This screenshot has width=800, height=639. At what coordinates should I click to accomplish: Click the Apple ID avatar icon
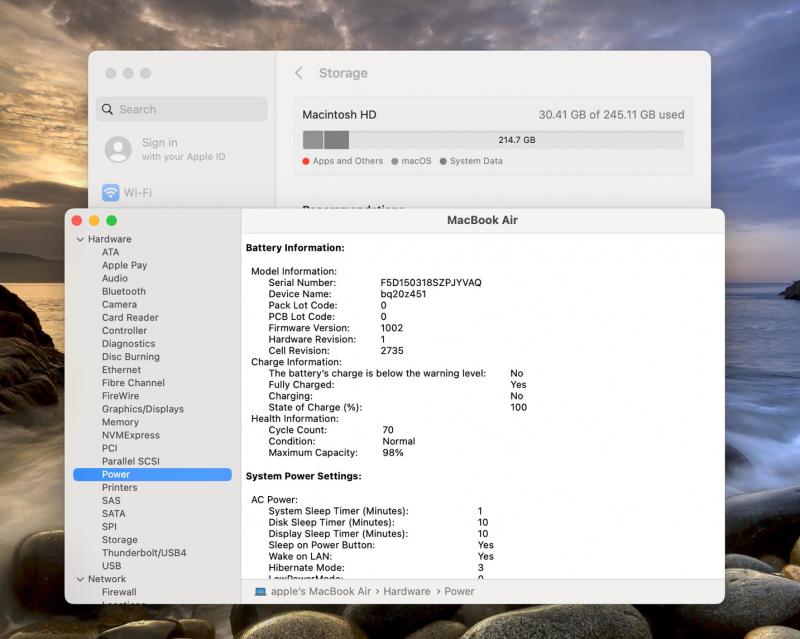[118, 149]
